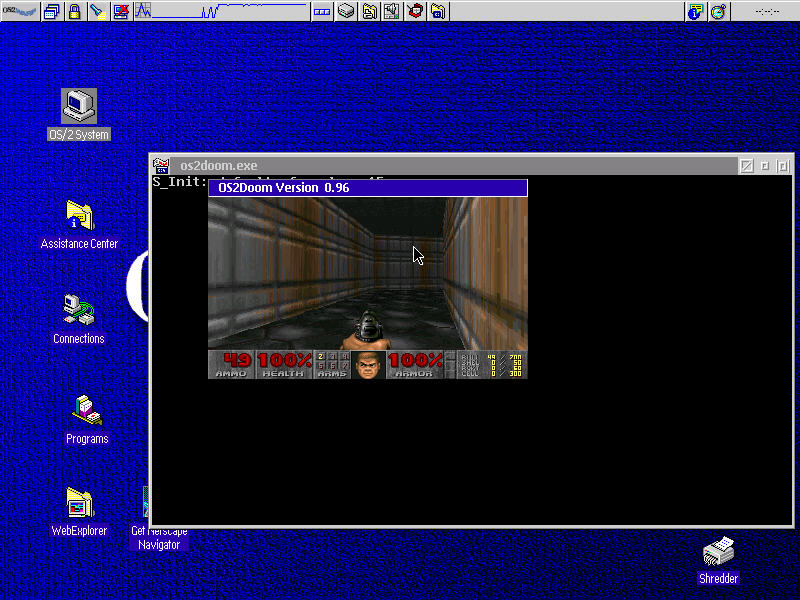Click the lockup padlock icon

[x=74, y=11]
